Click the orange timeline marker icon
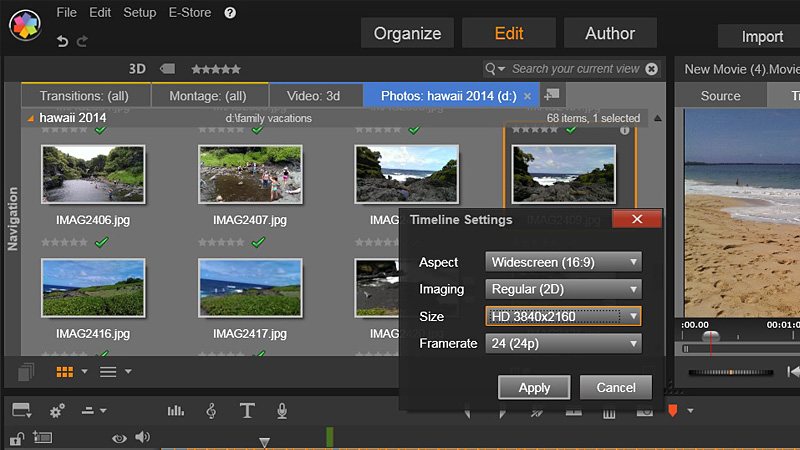The image size is (800, 450). pos(672,411)
